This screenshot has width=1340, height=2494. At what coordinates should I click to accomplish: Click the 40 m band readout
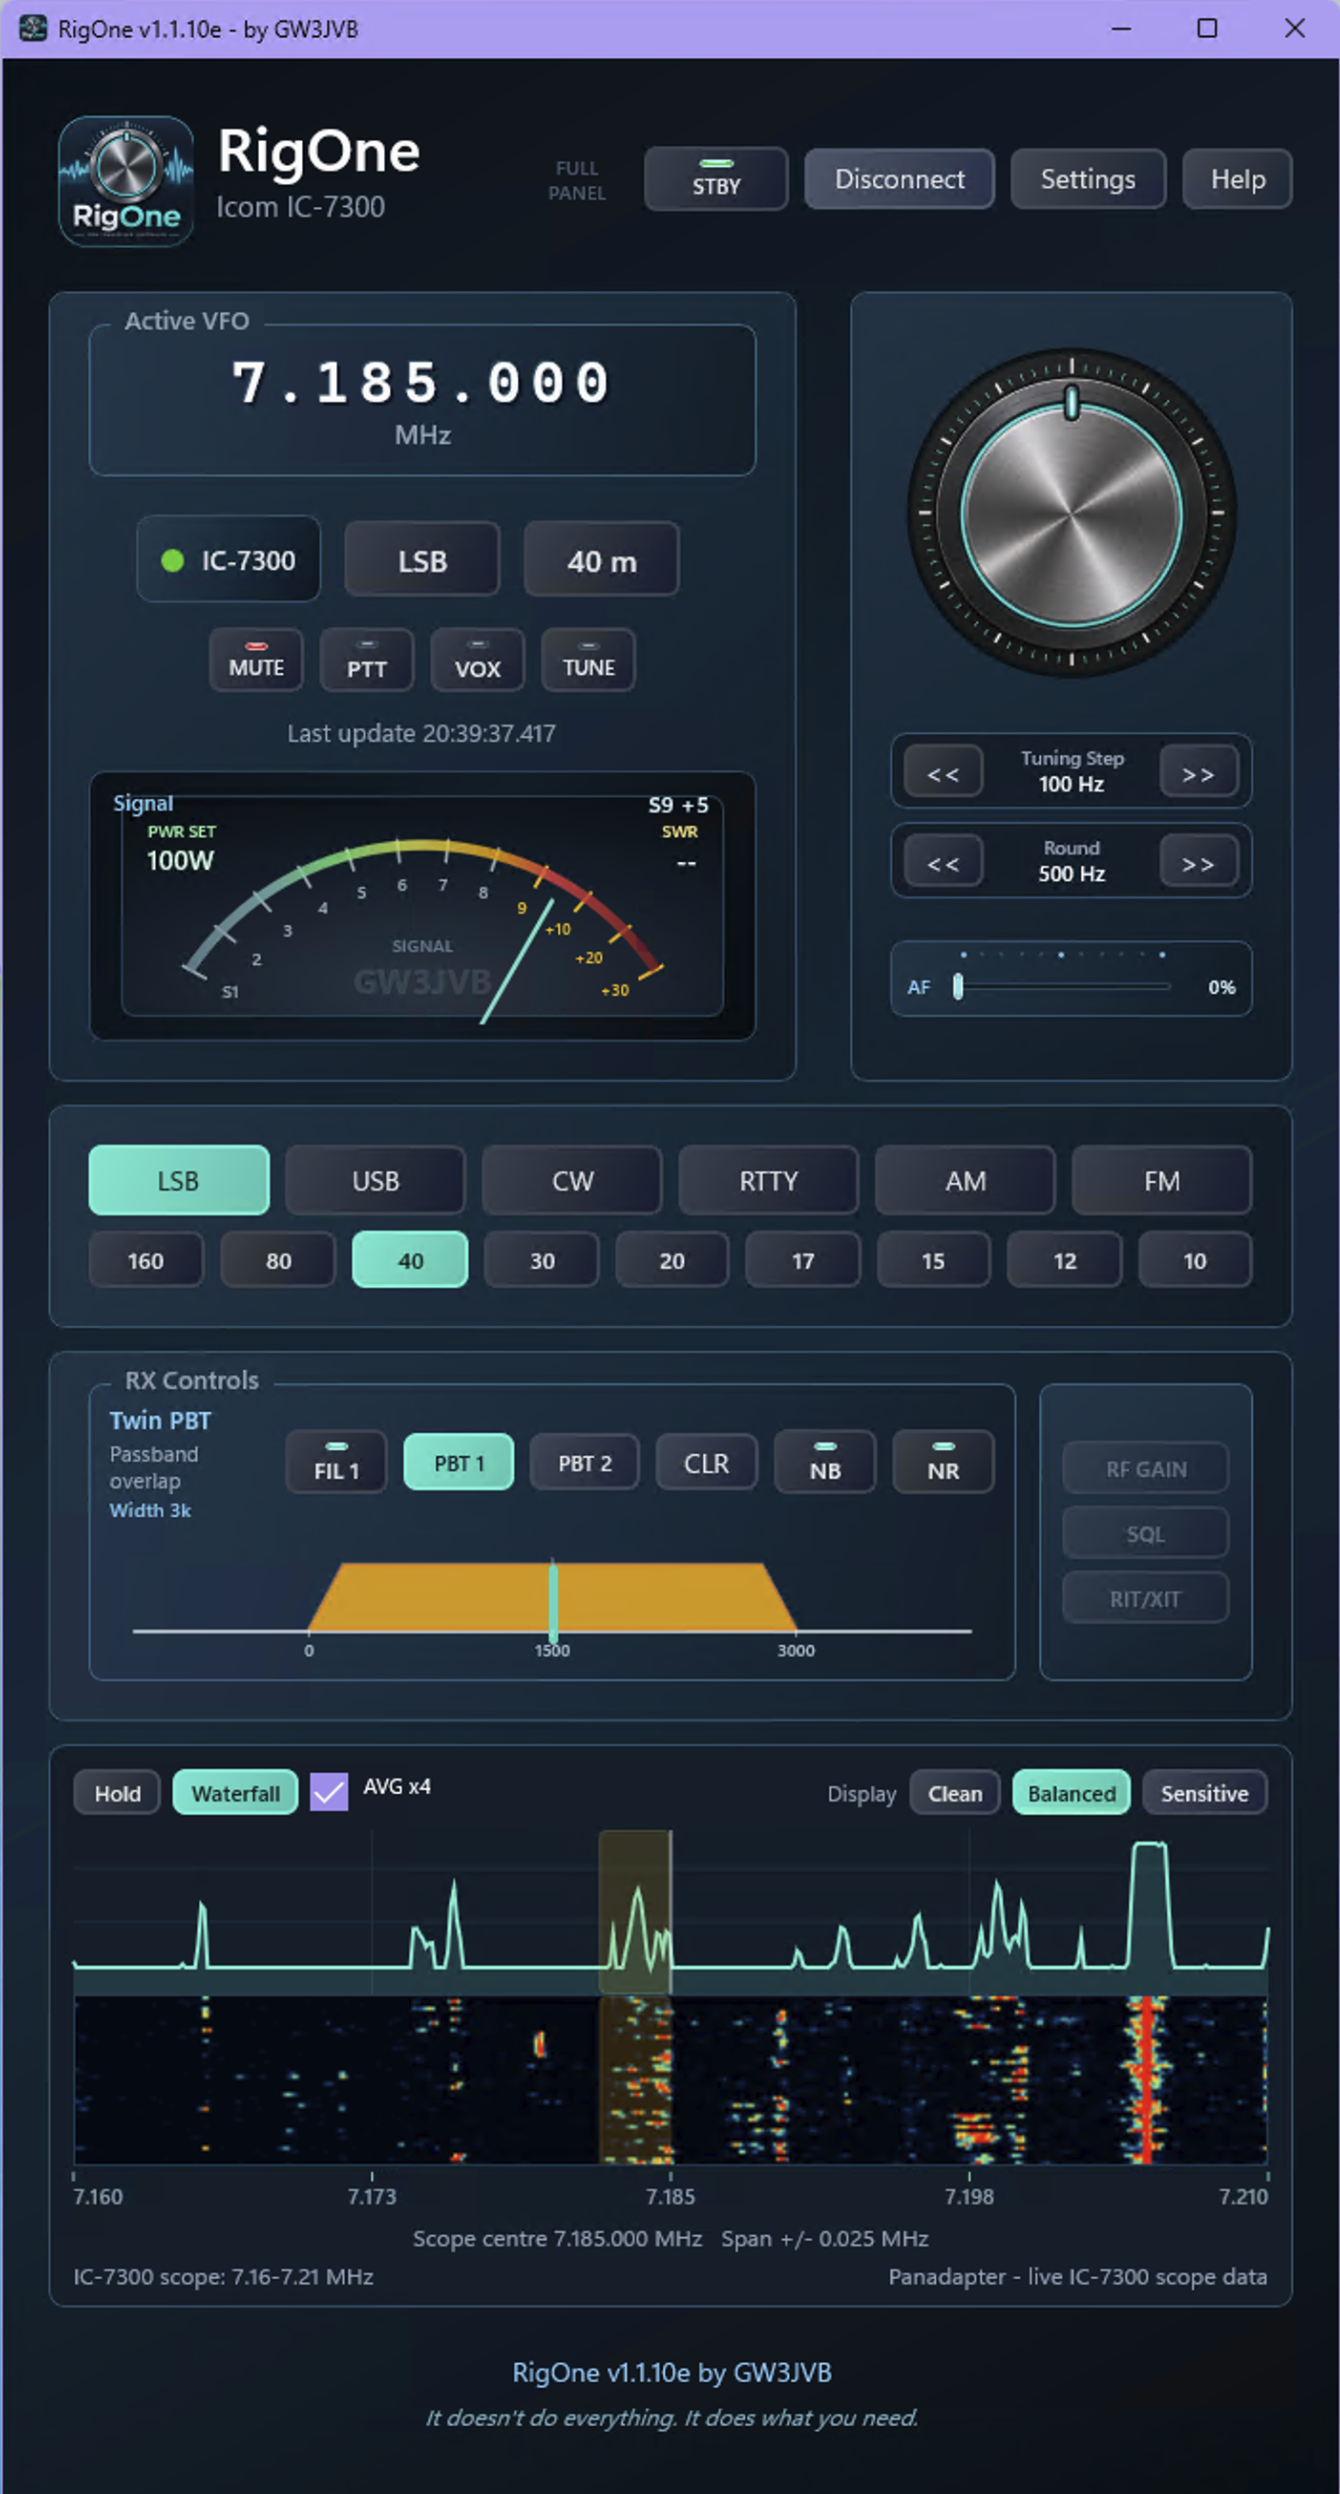[x=602, y=560]
